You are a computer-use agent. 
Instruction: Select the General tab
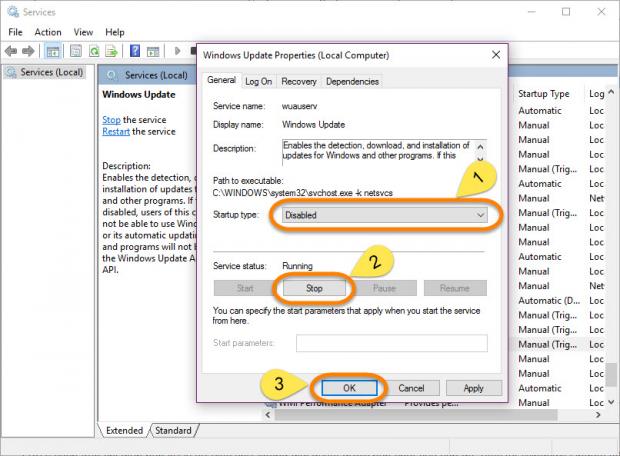point(221,80)
